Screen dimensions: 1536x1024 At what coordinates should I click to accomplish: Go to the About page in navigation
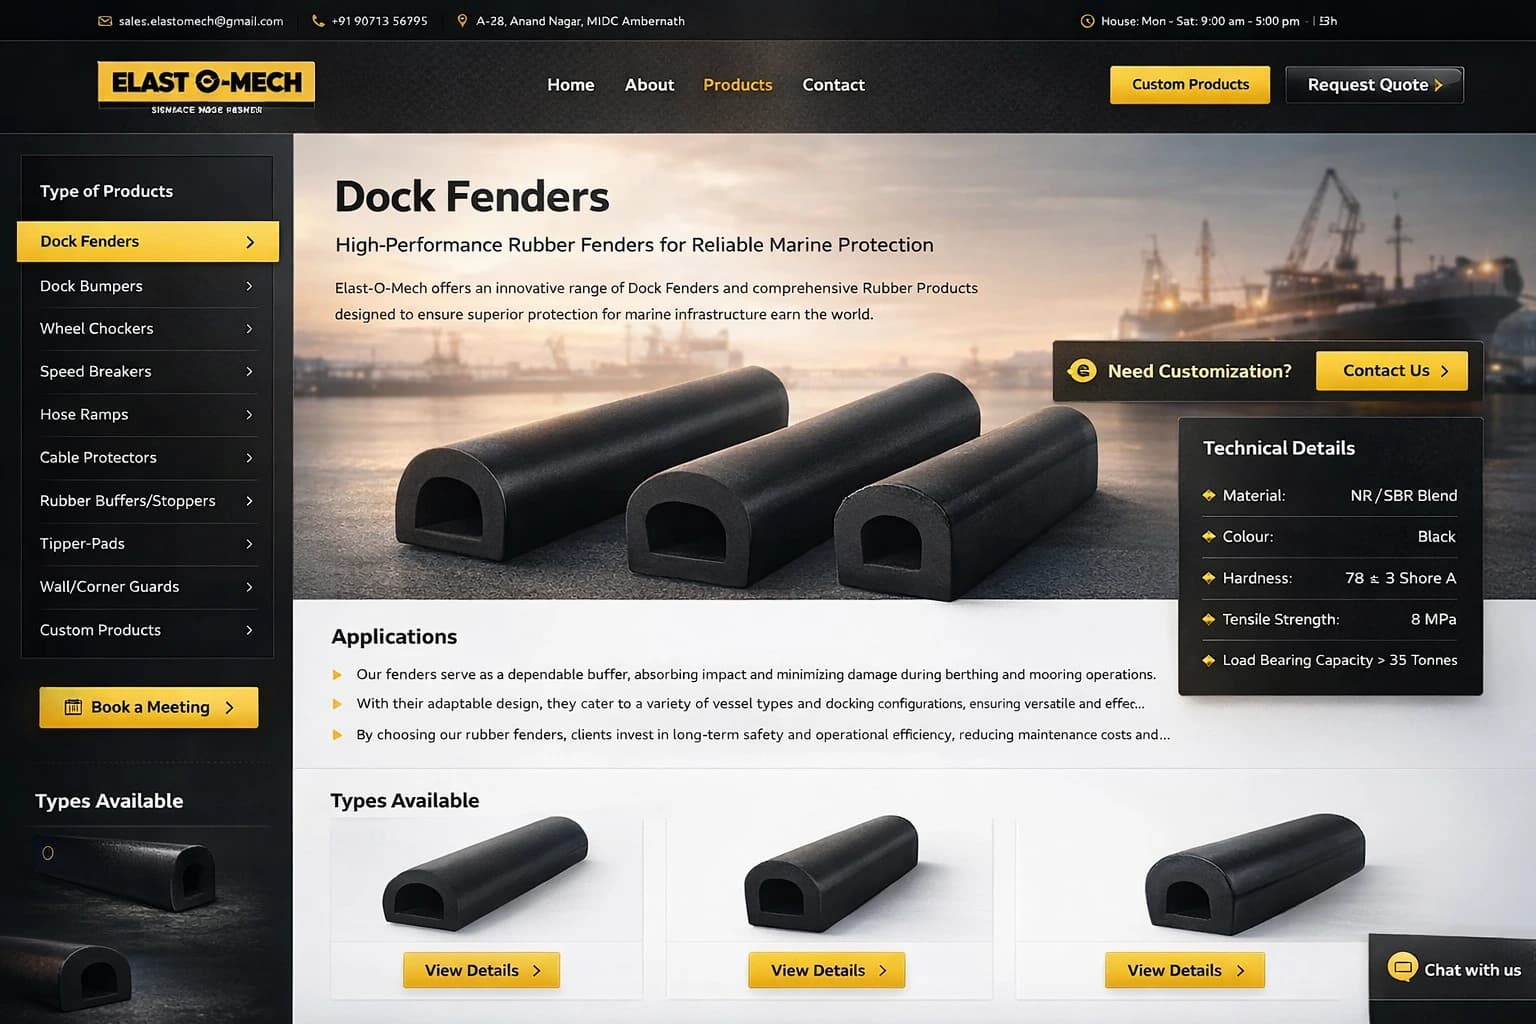[x=649, y=85]
